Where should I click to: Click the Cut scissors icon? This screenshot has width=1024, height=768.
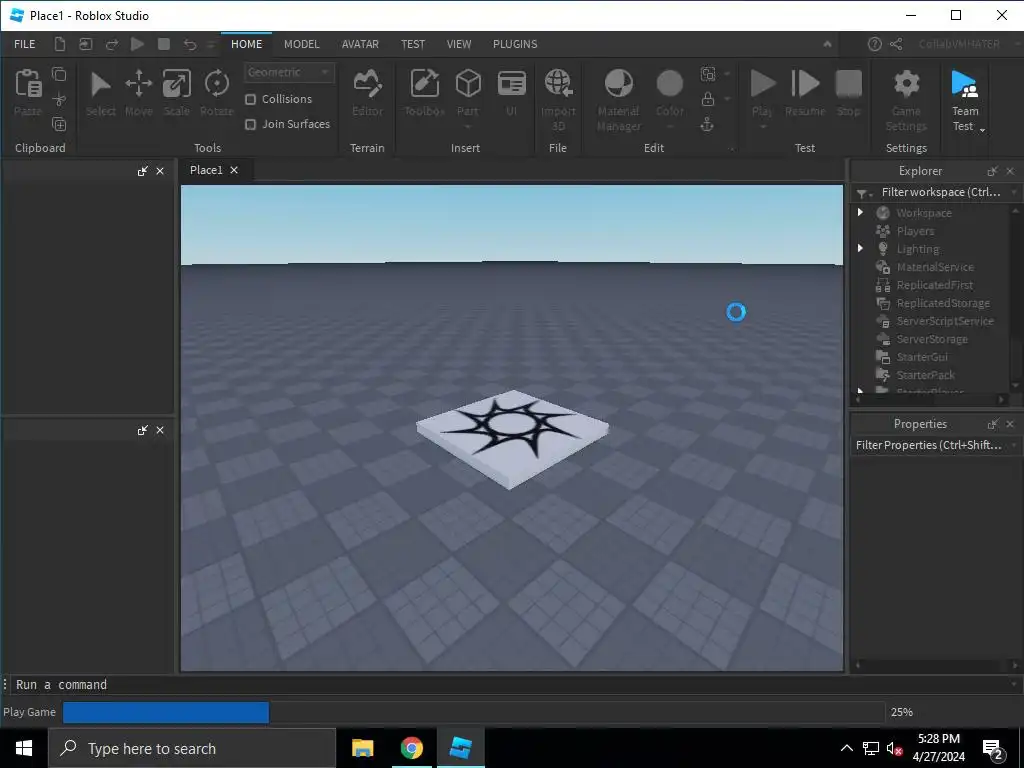[x=59, y=99]
